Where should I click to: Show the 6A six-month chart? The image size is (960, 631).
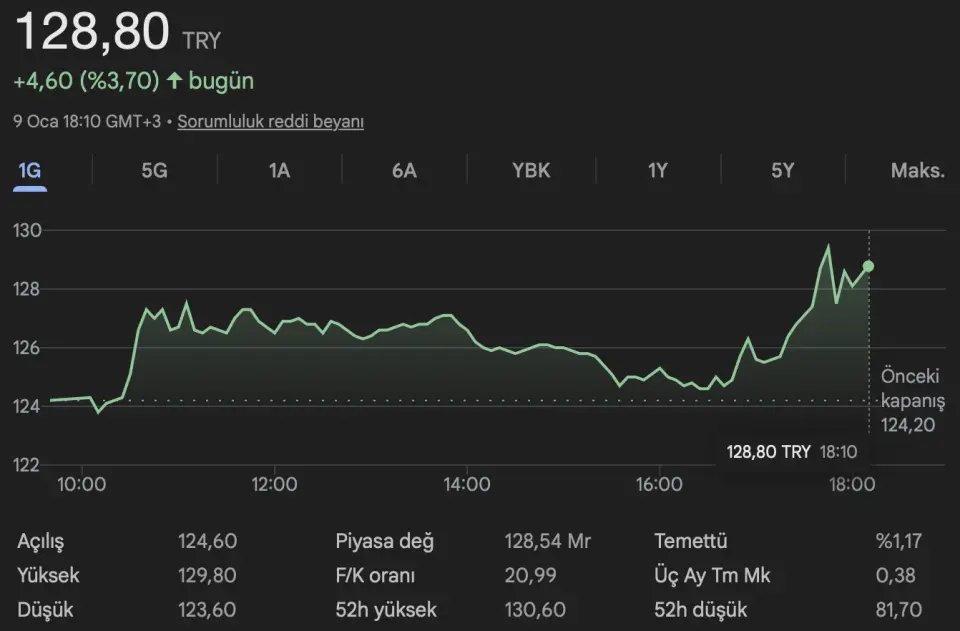(404, 170)
